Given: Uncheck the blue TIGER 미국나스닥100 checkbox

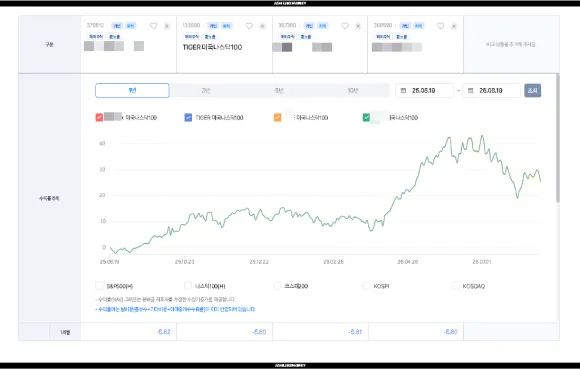Looking at the screenshot, I should tap(188, 118).
